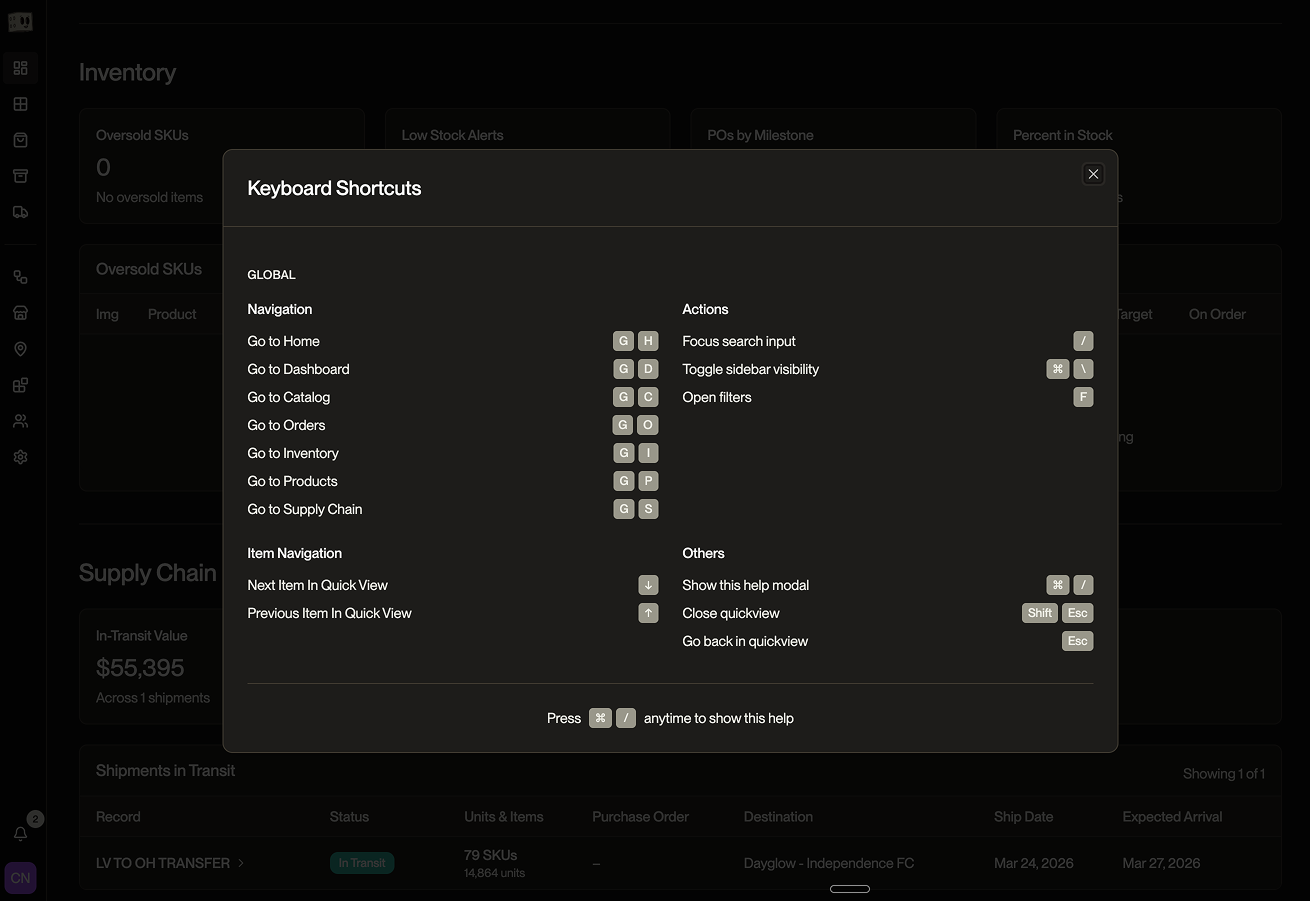Click the up arrow key for Previous Item
Viewport: 1310px width, 901px height.
pos(648,613)
